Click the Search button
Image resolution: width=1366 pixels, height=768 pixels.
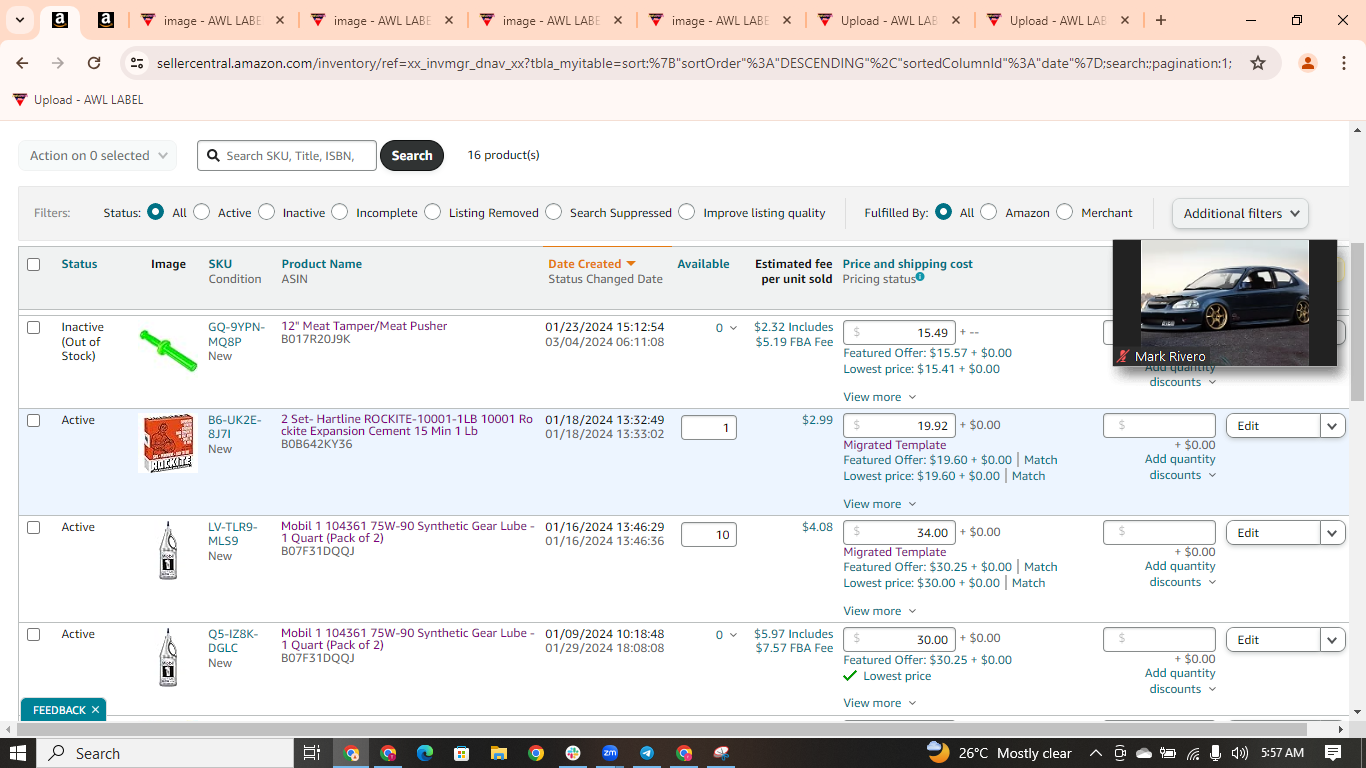412,155
